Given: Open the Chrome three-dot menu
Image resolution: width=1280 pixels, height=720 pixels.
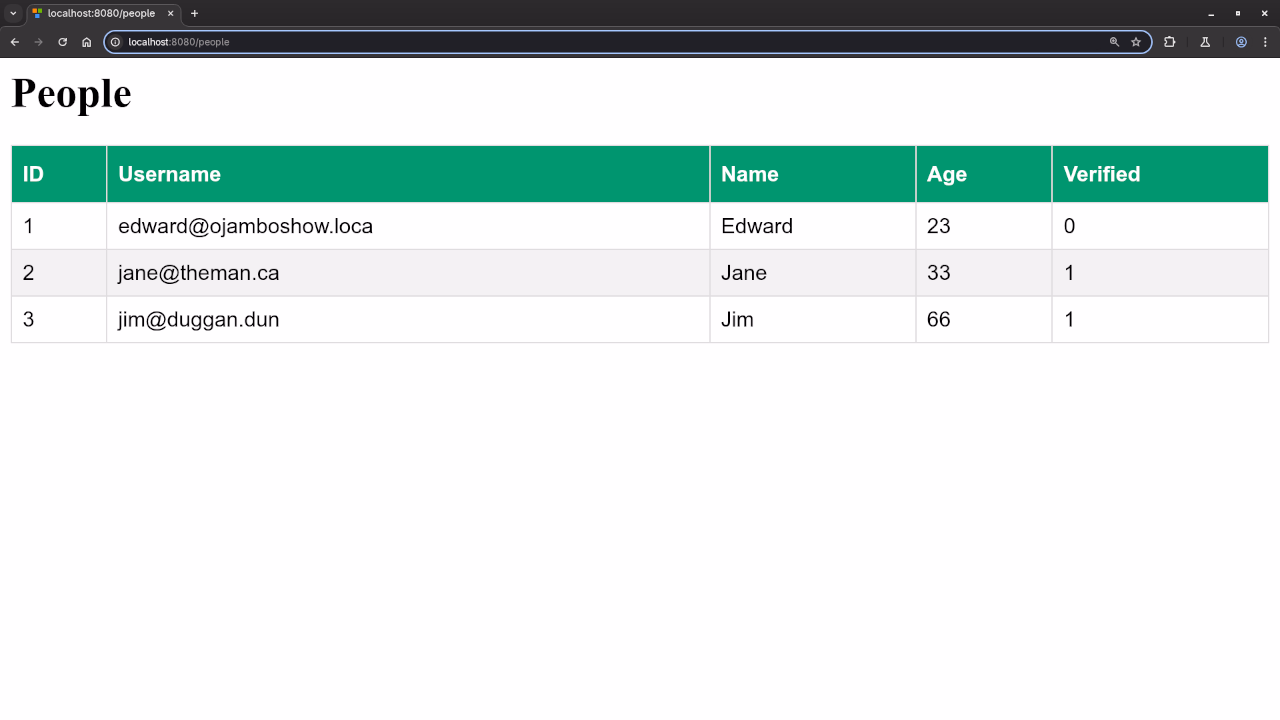Looking at the screenshot, I should (1265, 42).
